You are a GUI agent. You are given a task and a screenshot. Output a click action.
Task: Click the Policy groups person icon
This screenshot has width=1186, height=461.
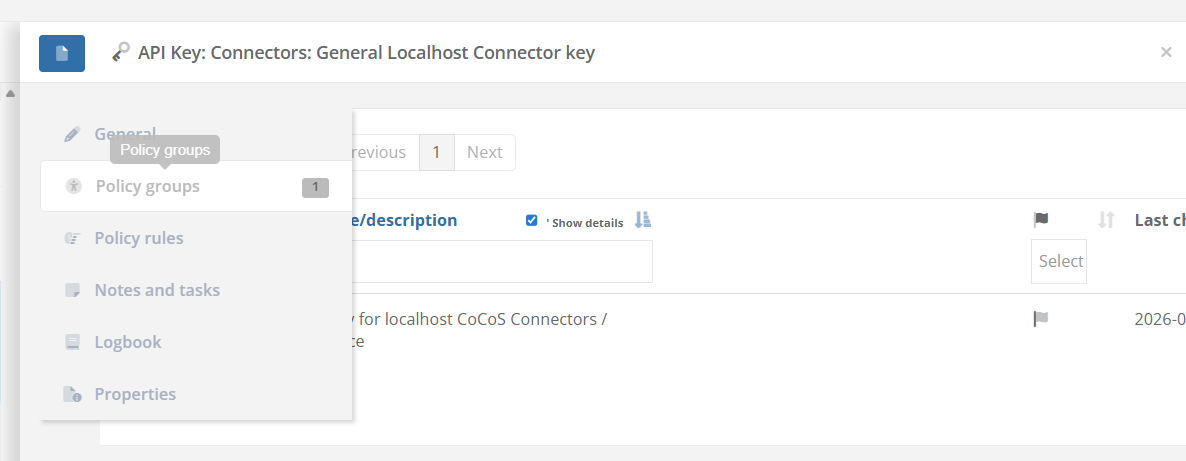73,186
